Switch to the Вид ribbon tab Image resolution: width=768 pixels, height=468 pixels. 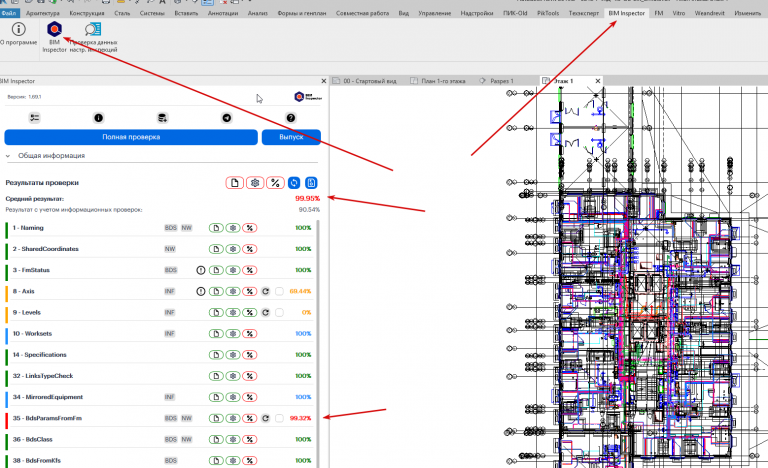pos(404,13)
